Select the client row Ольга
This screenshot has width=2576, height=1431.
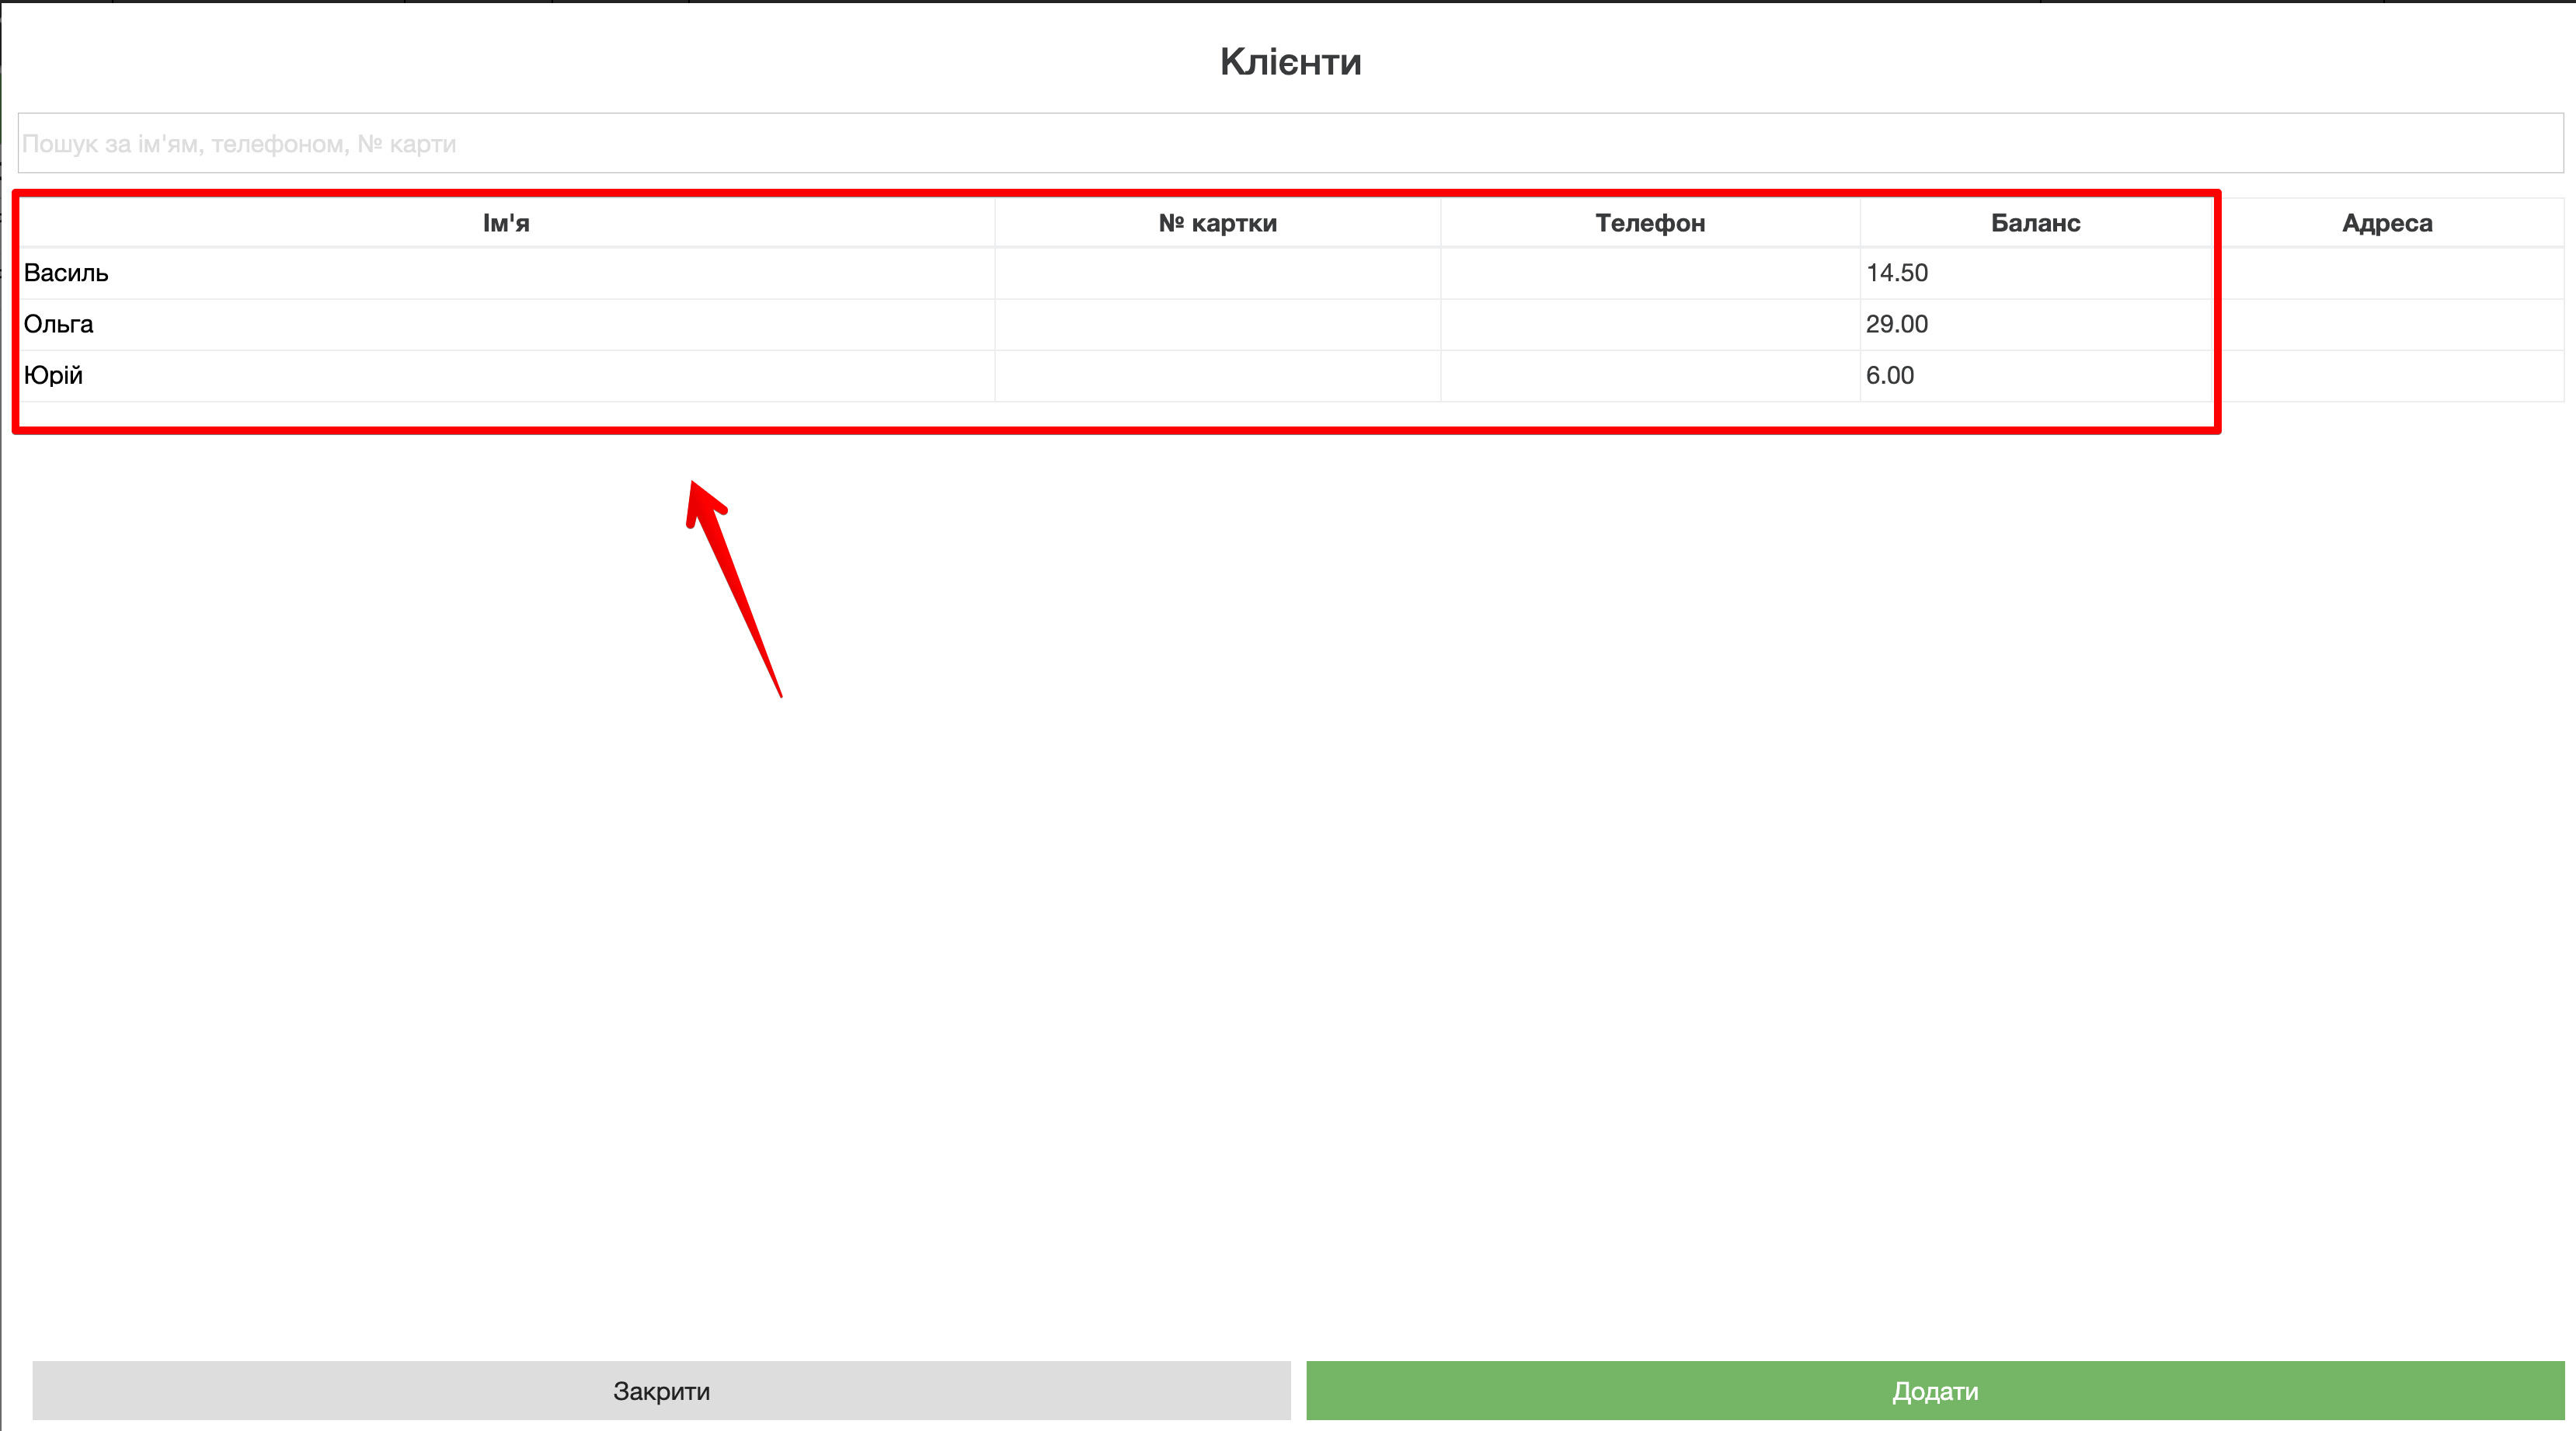(59, 324)
